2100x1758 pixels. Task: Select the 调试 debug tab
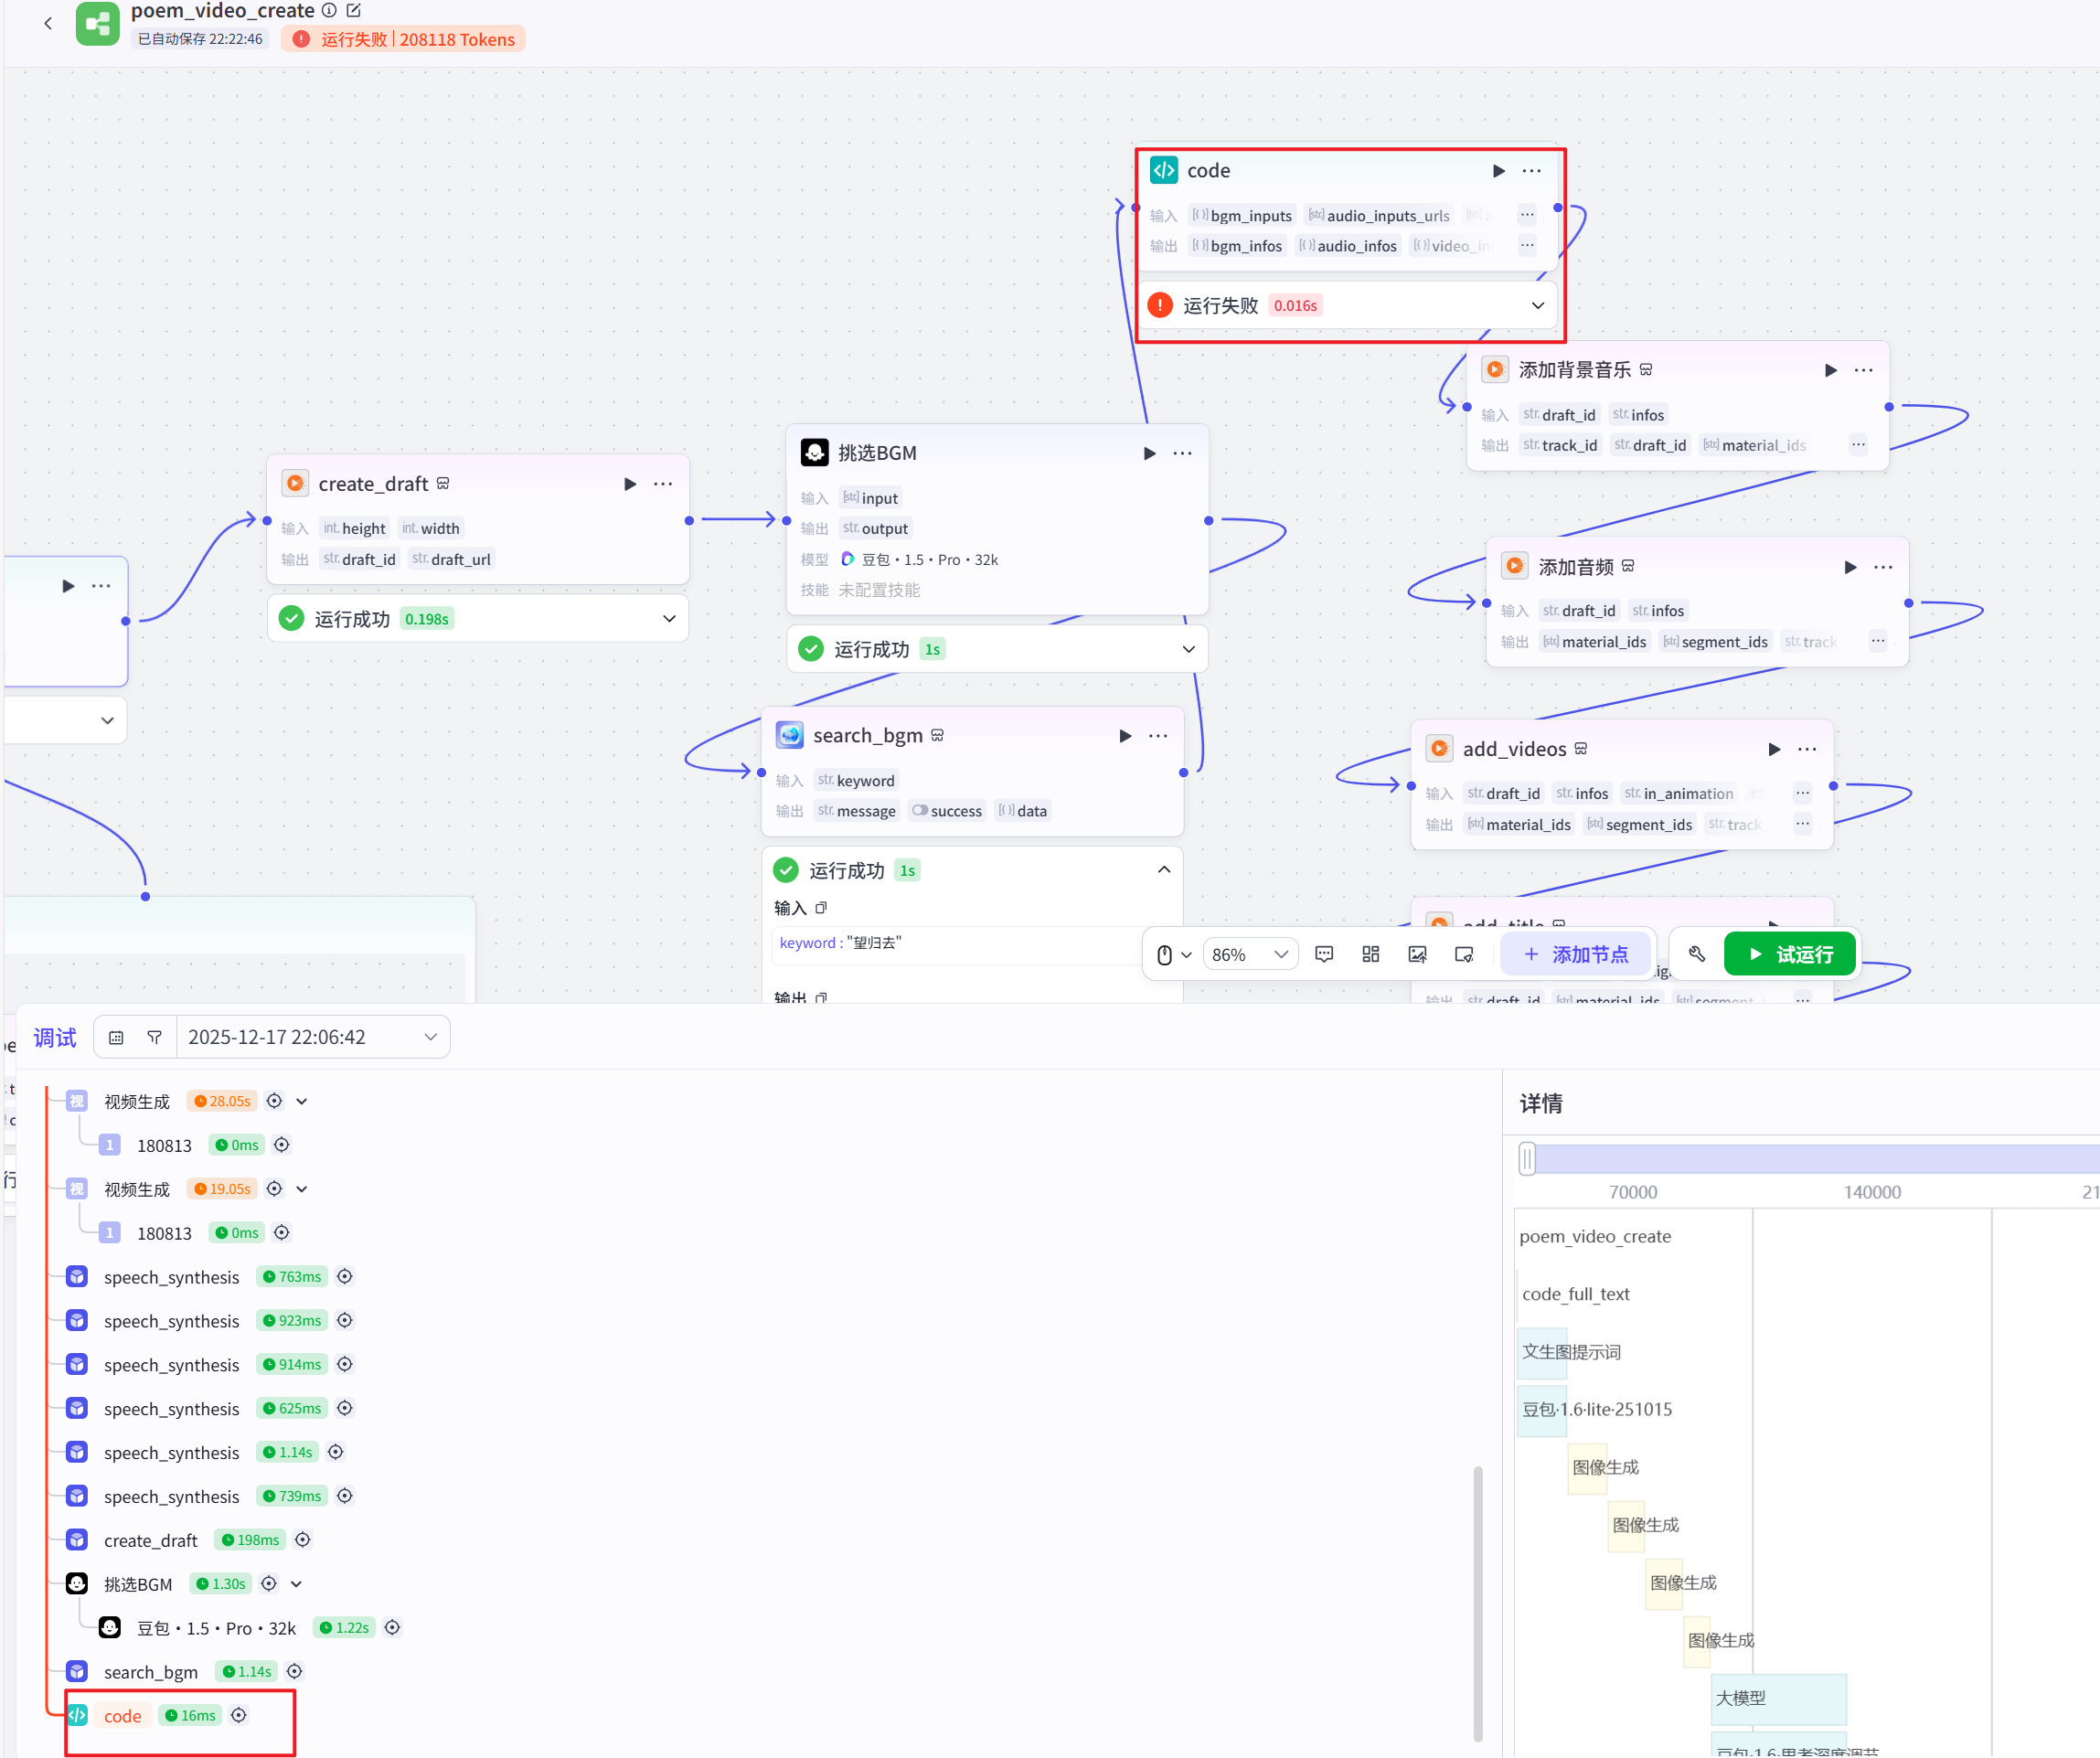55,1037
